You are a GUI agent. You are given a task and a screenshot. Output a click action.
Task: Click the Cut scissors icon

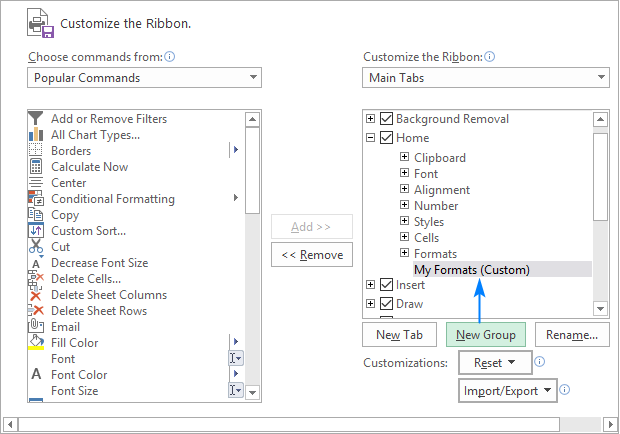(x=36, y=247)
